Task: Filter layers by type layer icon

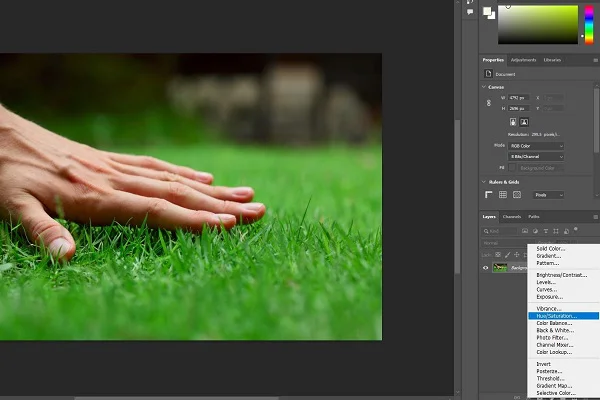Action: [546, 231]
